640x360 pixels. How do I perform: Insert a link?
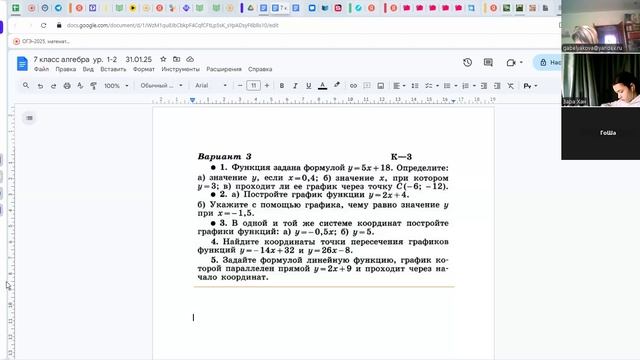coord(353,86)
